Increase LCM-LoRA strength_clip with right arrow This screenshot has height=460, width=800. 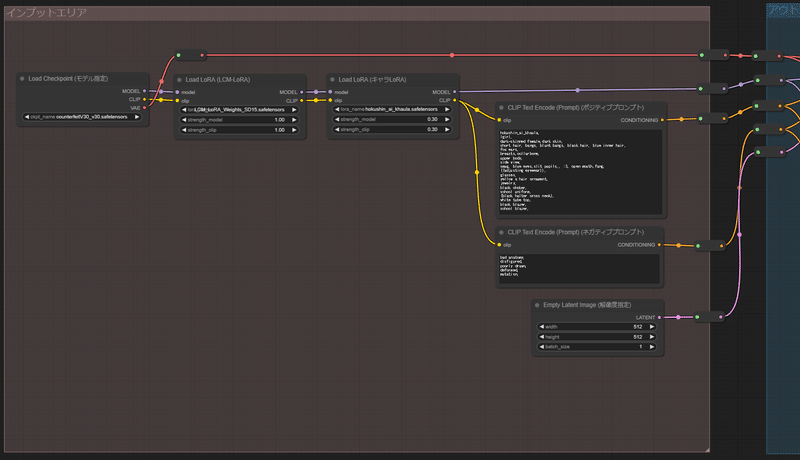click(294, 130)
